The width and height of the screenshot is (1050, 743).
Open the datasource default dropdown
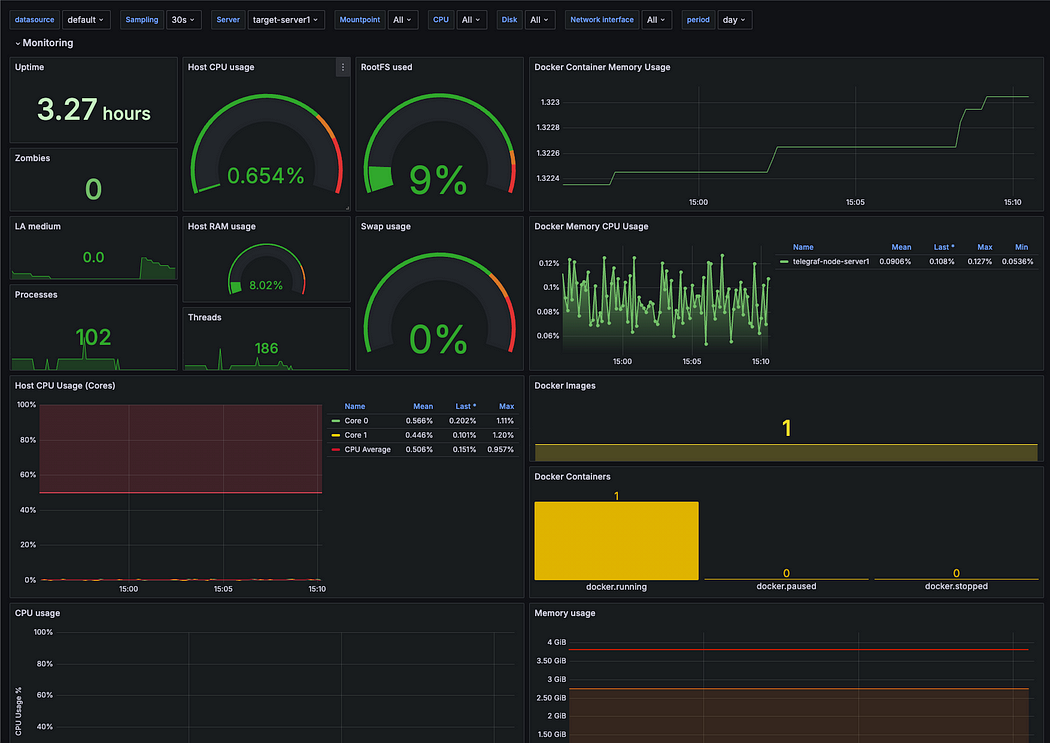(x=86, y=20)
